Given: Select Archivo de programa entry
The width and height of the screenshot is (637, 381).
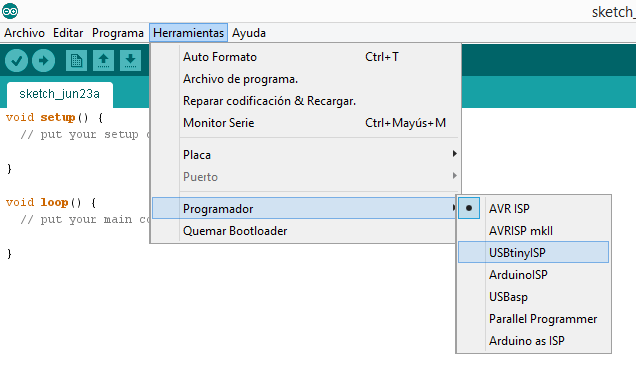Looking at the screenshot, I should click(x=306, y=79).
